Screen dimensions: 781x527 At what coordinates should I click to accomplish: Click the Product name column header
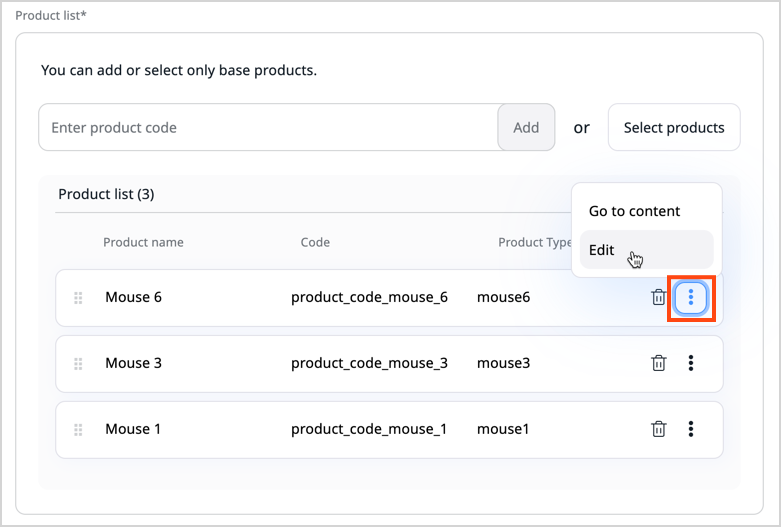pos(143,242)
